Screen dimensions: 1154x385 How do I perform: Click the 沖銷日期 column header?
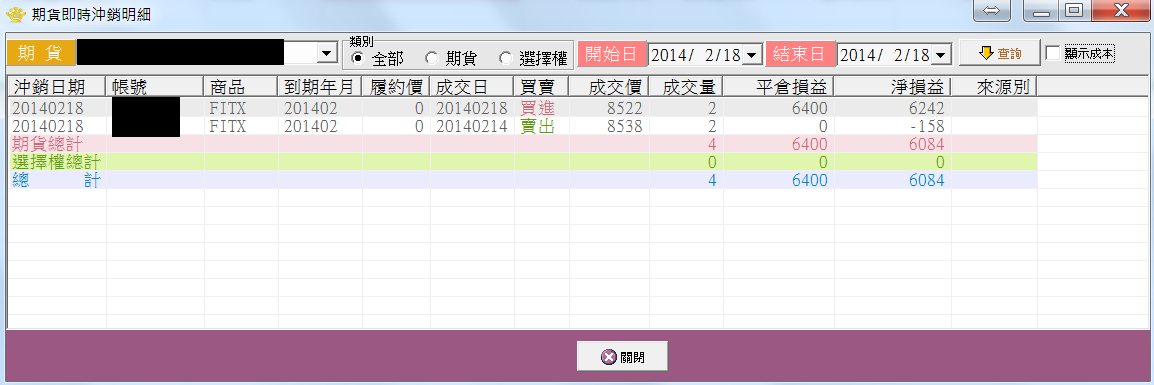point(57,87)
